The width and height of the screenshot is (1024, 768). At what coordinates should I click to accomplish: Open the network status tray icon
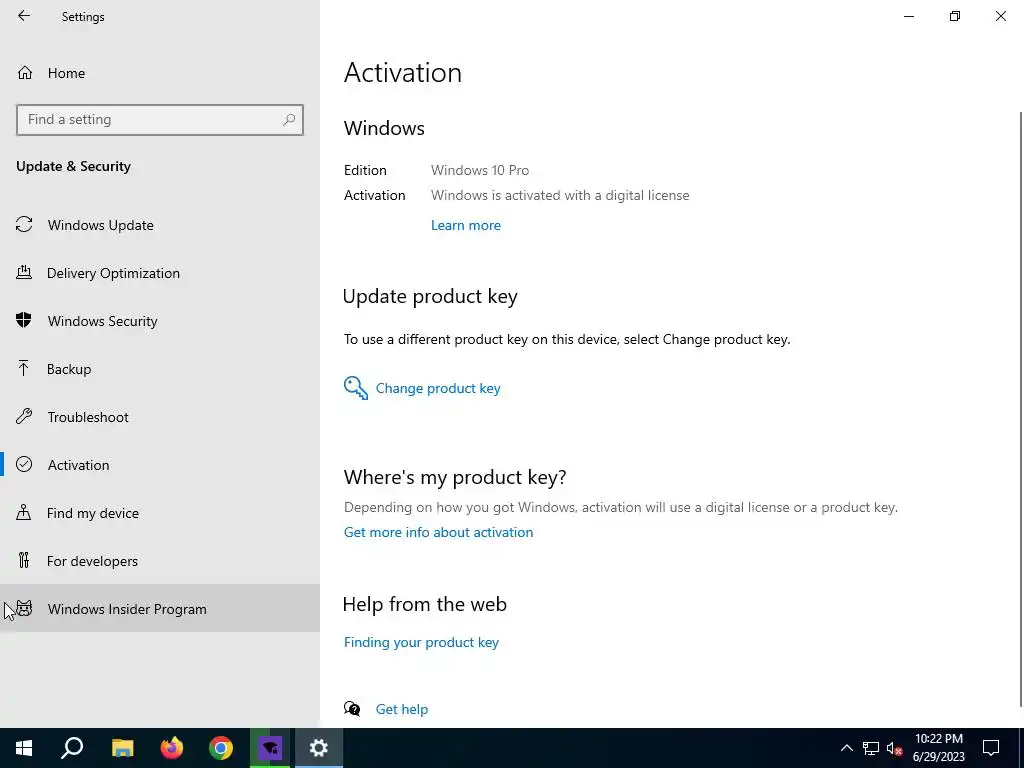pos(871,748)
